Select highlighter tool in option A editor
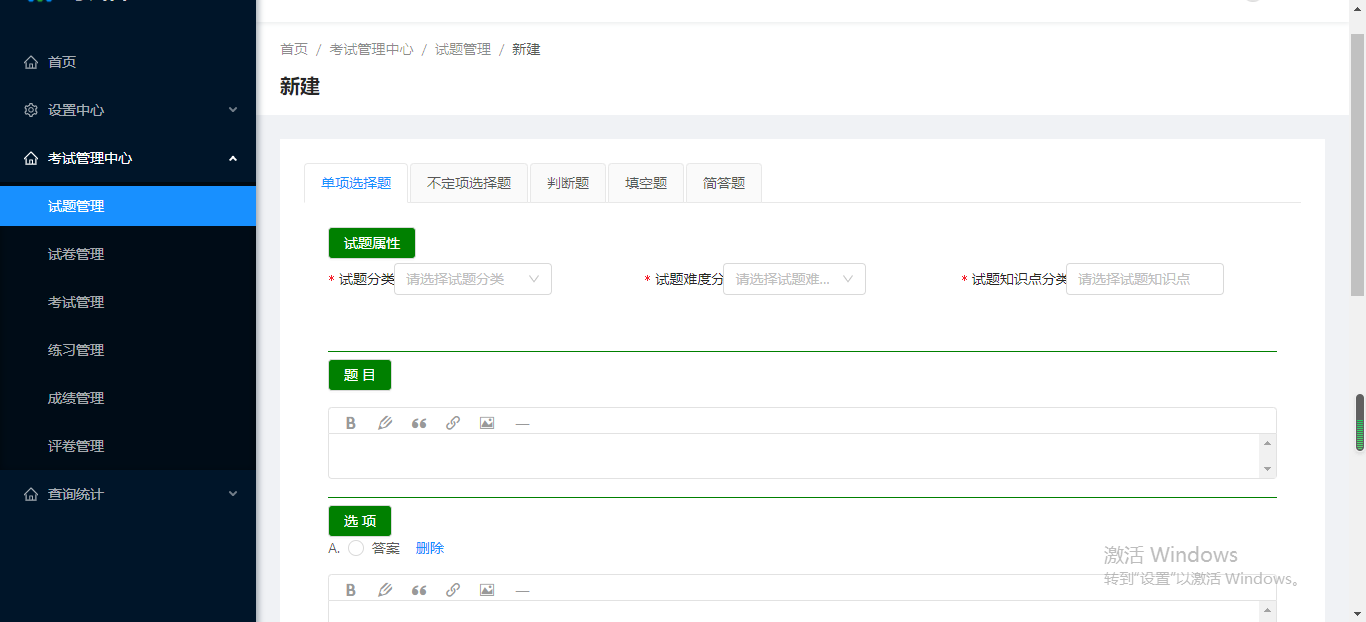 coord(385,590)
